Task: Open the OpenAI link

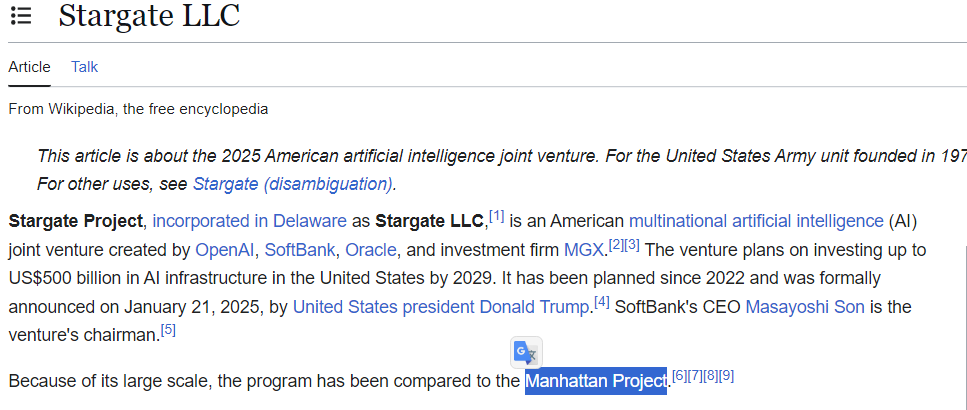Action: (225, 250)
